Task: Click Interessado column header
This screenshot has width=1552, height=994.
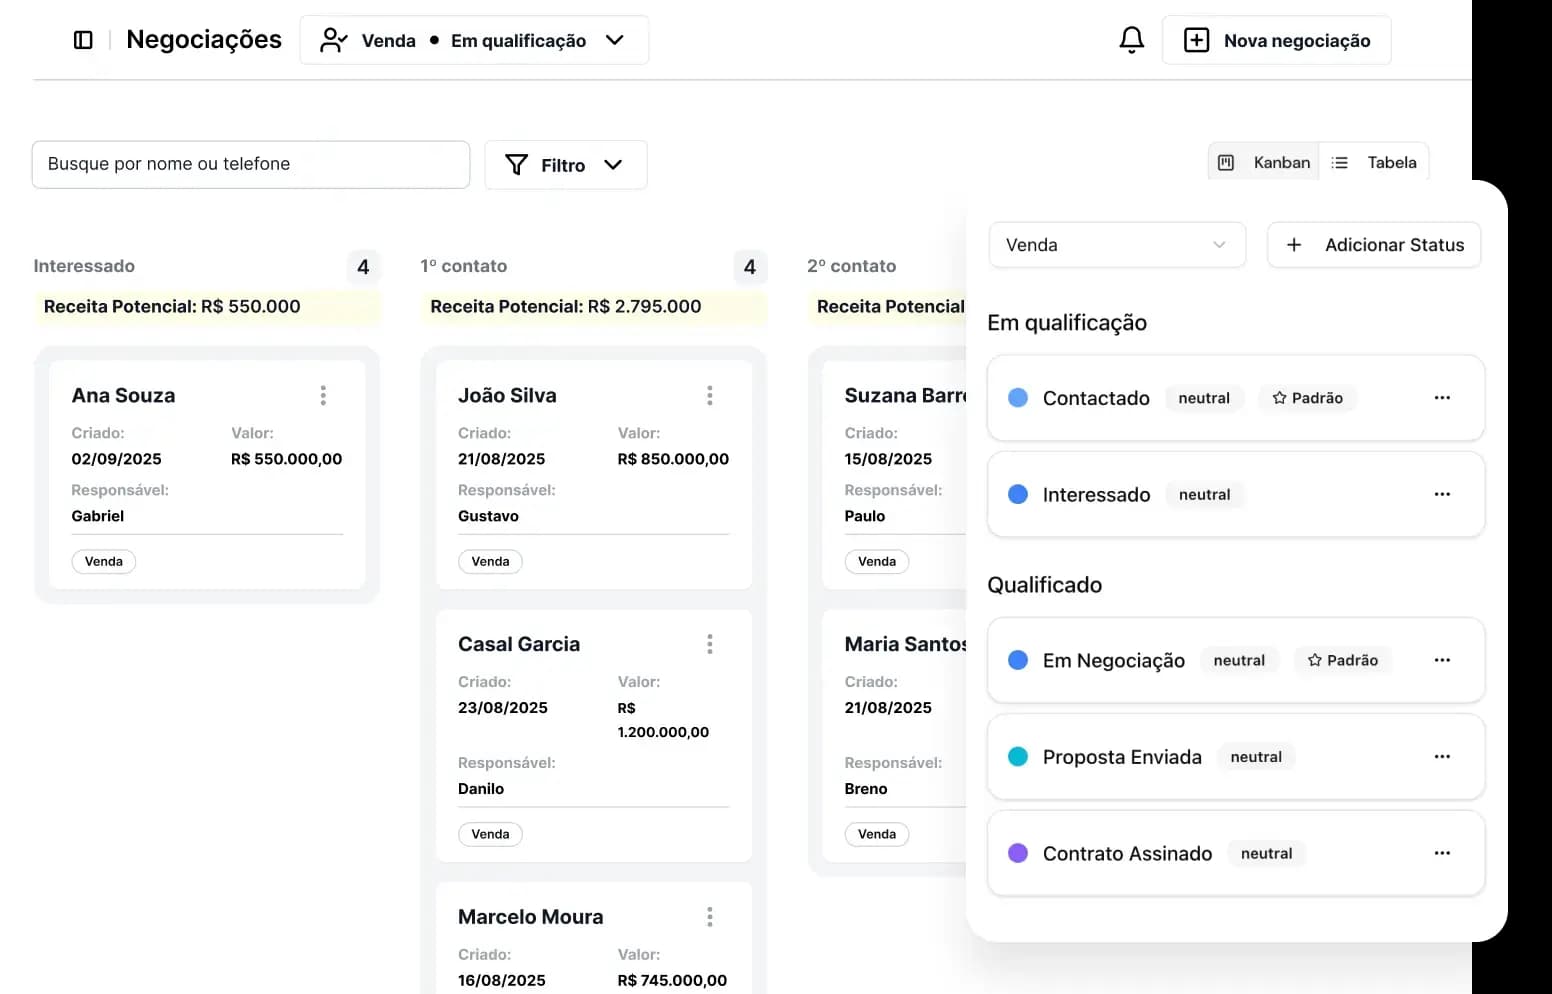Action: pyautogui.click(x=84, y=266)
